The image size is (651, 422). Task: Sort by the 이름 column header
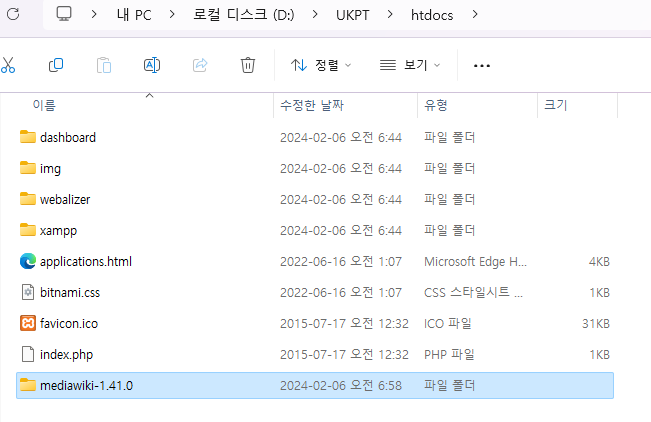click(x=44, y=106)
